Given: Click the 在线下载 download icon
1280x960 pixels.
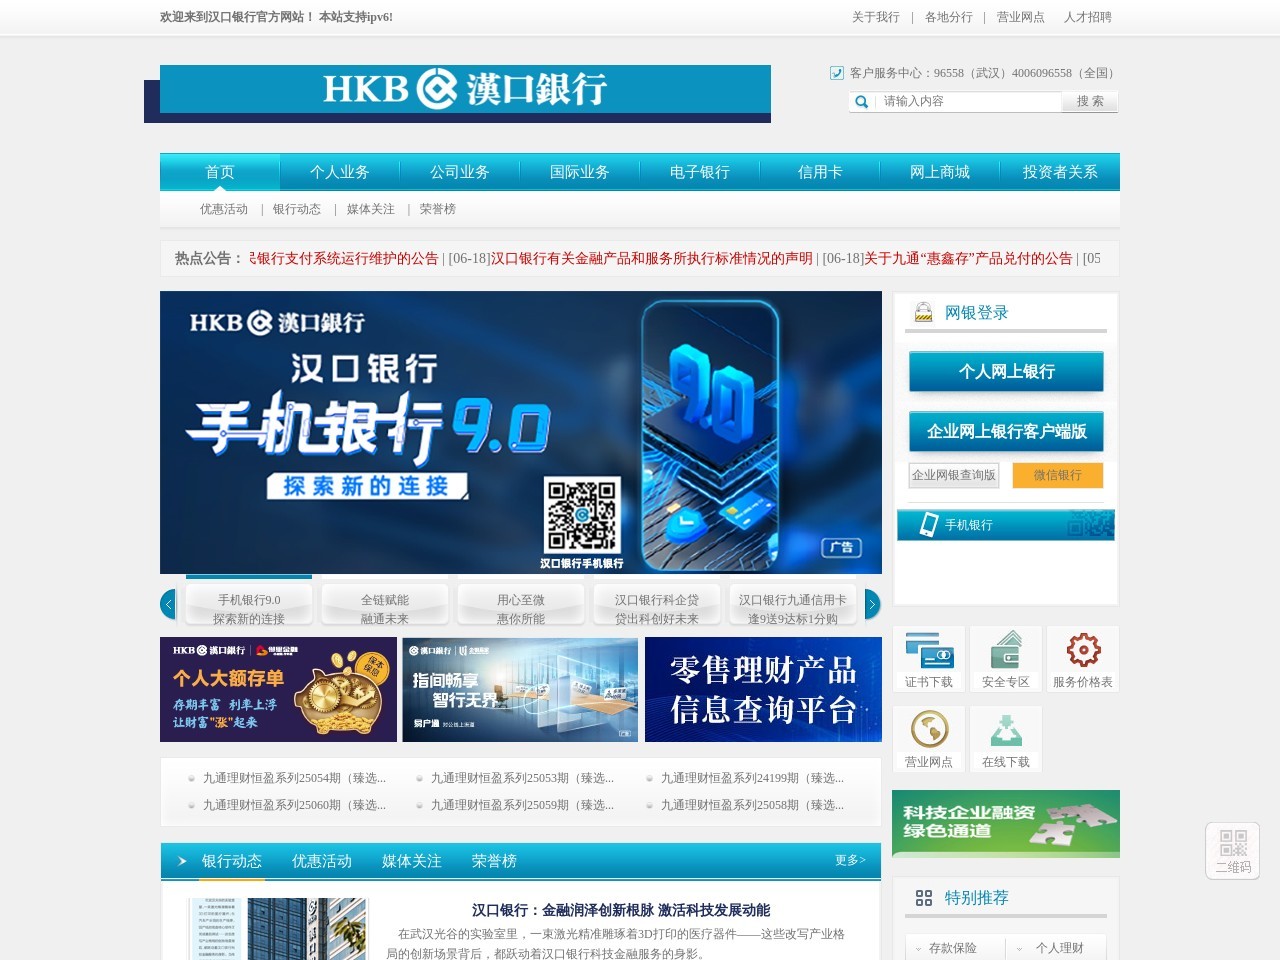Looking at the screenshot, I should pyautogui.click(x=1005, y=732).
